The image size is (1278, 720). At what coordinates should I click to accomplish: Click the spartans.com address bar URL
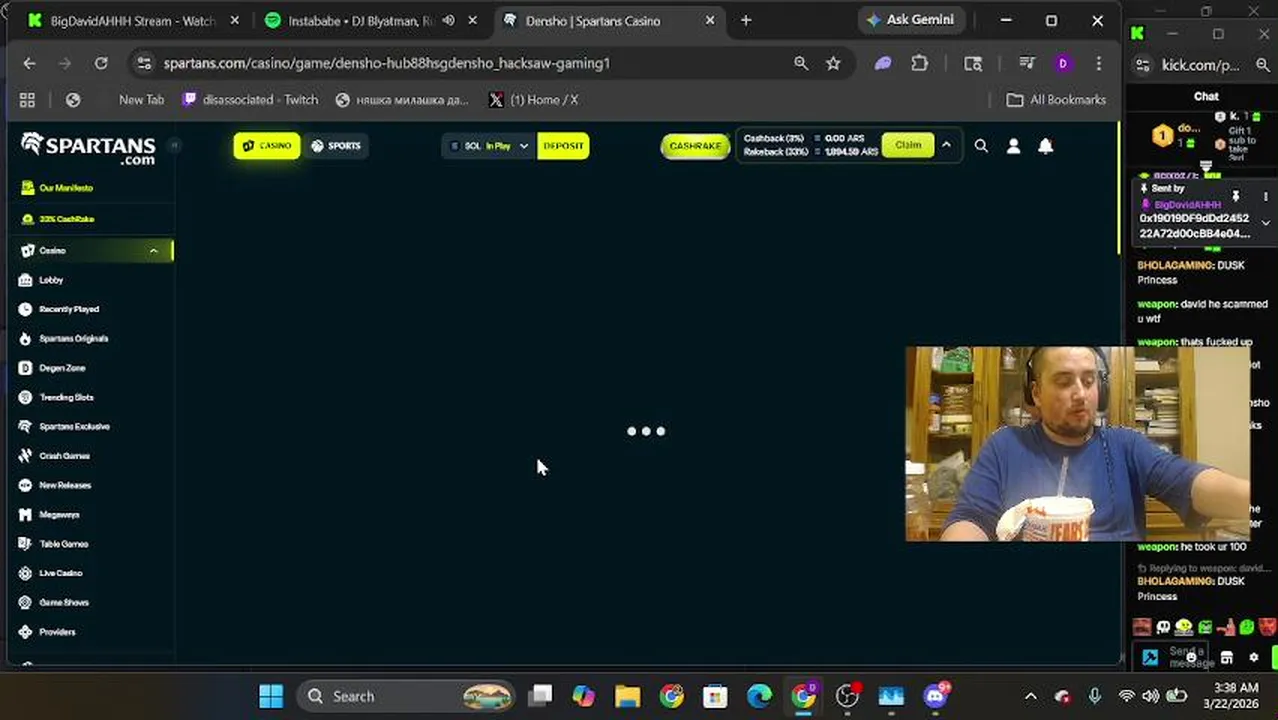click(x=386, y=63)
